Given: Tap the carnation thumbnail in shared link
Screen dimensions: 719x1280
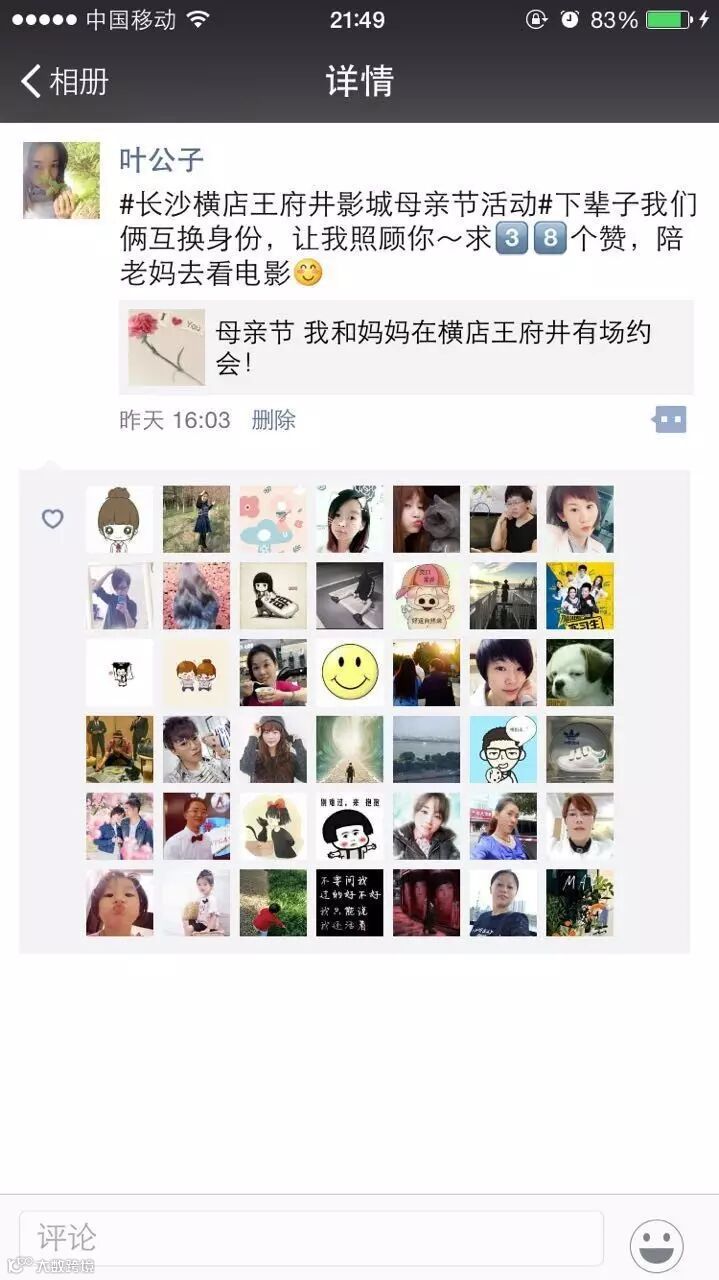Looking at the screenshot, I should click(166, 347).
